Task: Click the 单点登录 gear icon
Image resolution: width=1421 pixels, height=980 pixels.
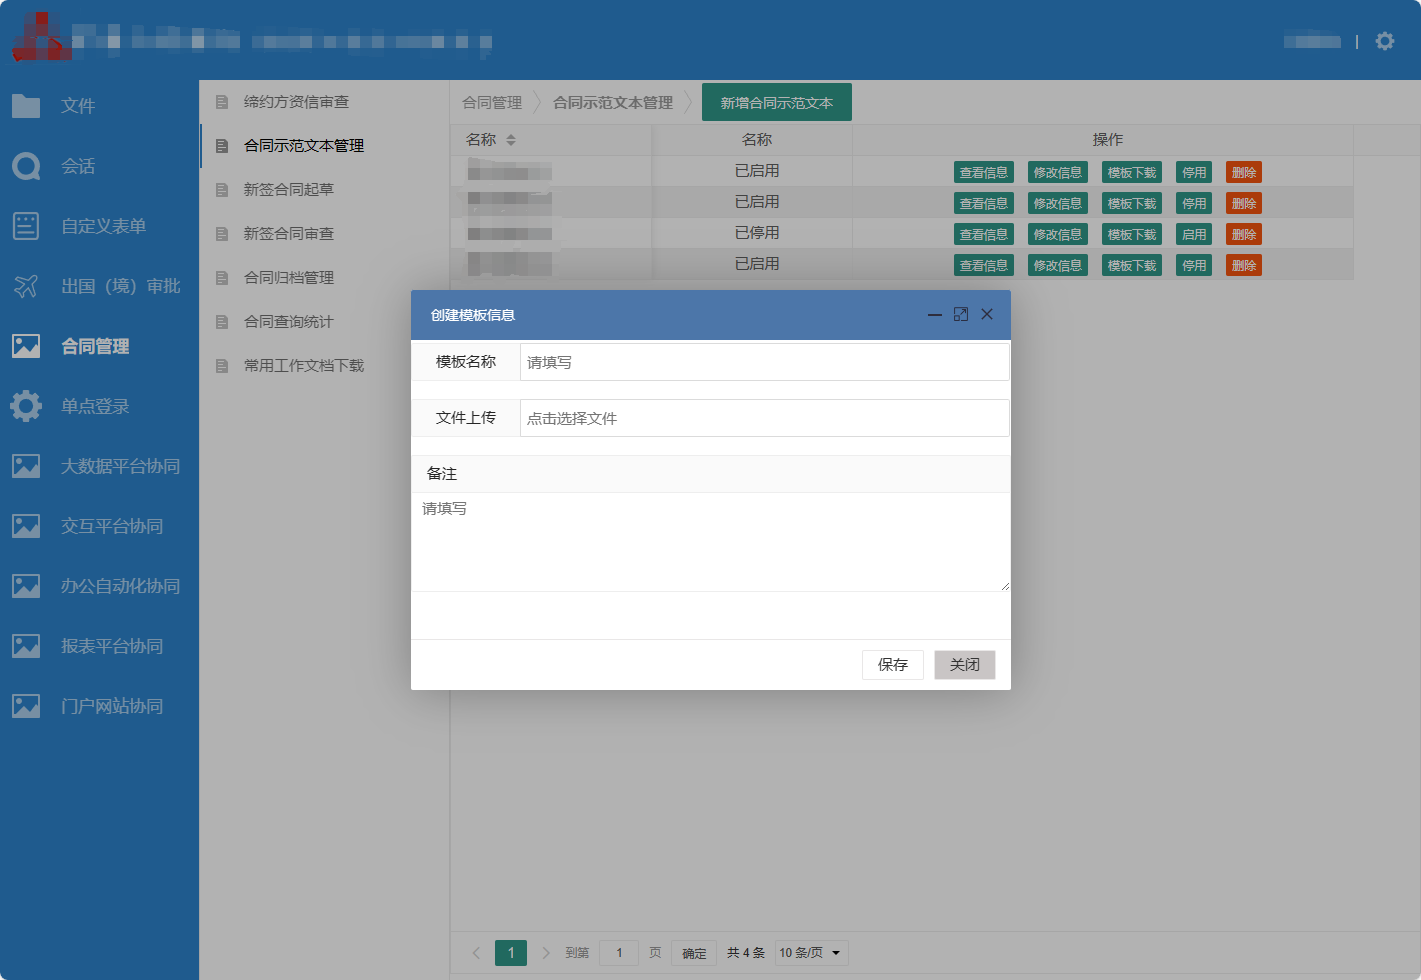Action: coord(26,406)
